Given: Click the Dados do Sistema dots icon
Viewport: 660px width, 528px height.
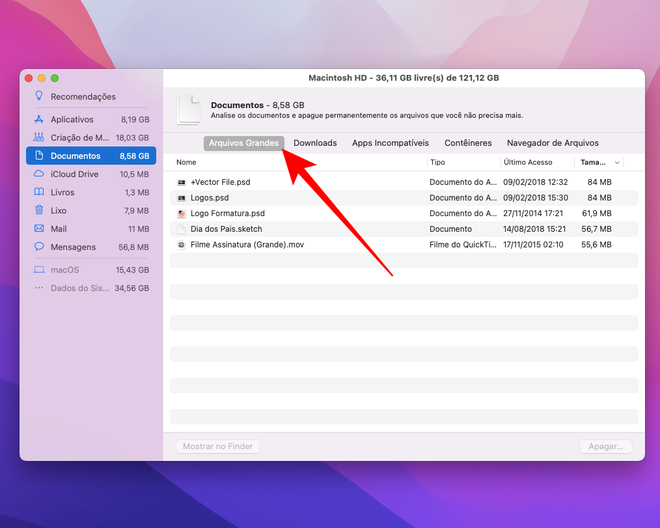Looking at the screenshot, I should pos(39,288).
